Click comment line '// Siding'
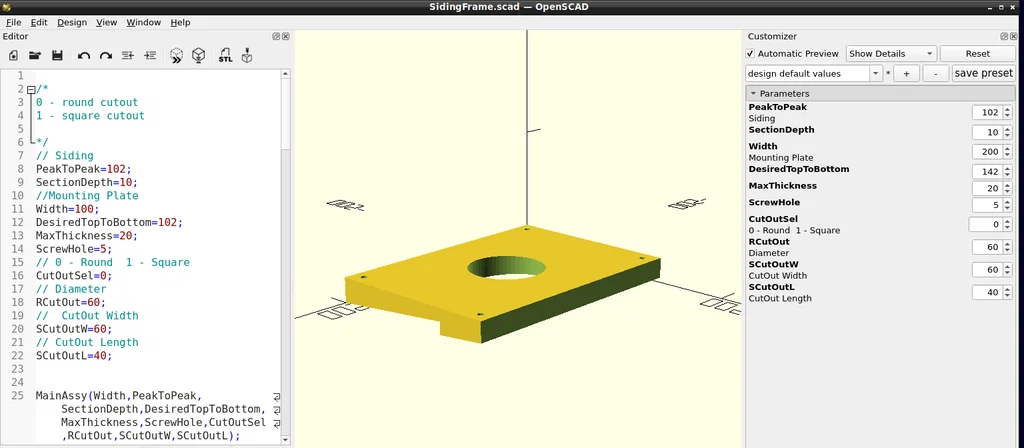Viewport: 1024px width, 448px height. coord(65,155)
